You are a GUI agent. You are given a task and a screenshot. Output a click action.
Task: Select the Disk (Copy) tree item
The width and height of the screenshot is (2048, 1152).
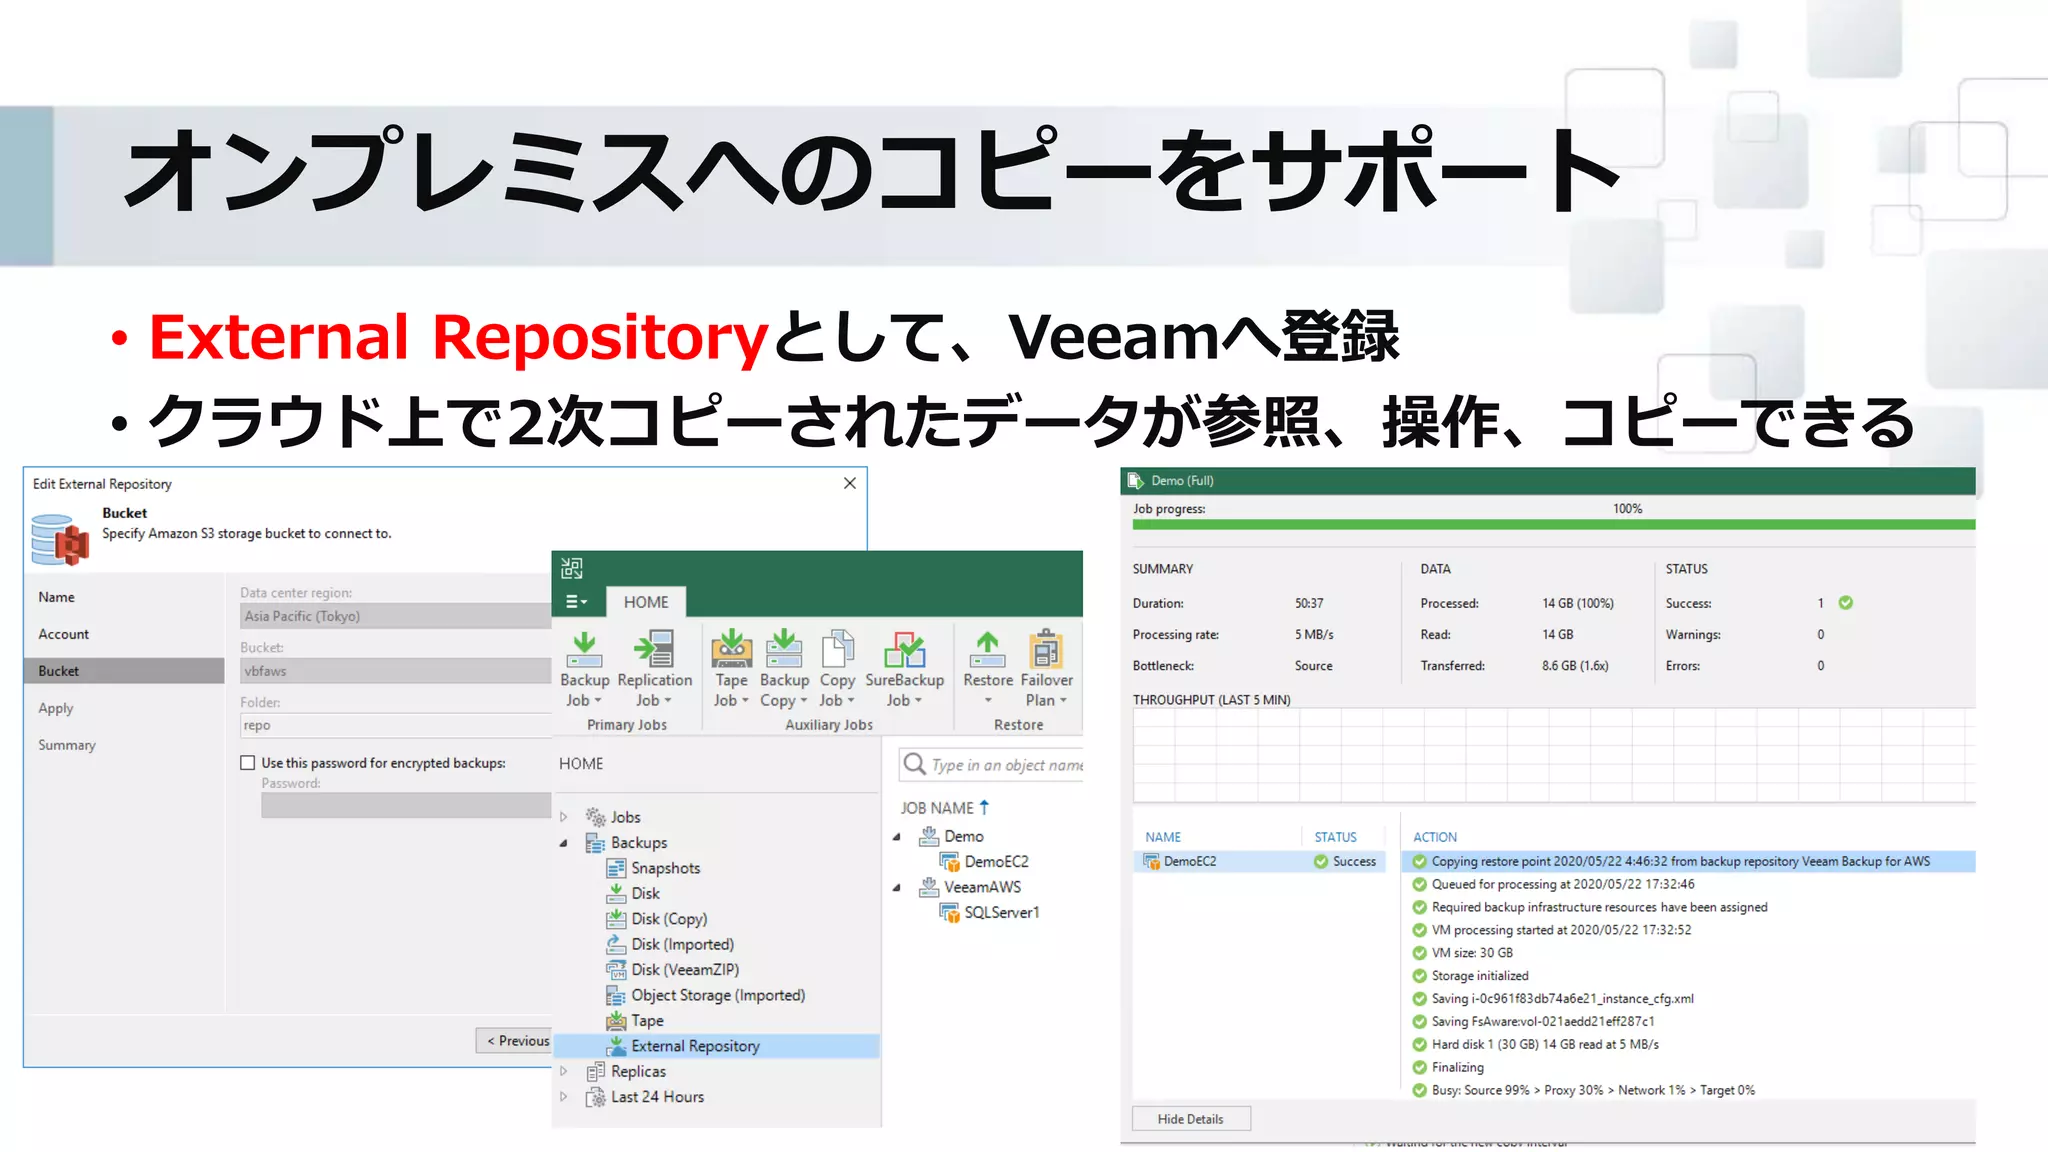657,919
